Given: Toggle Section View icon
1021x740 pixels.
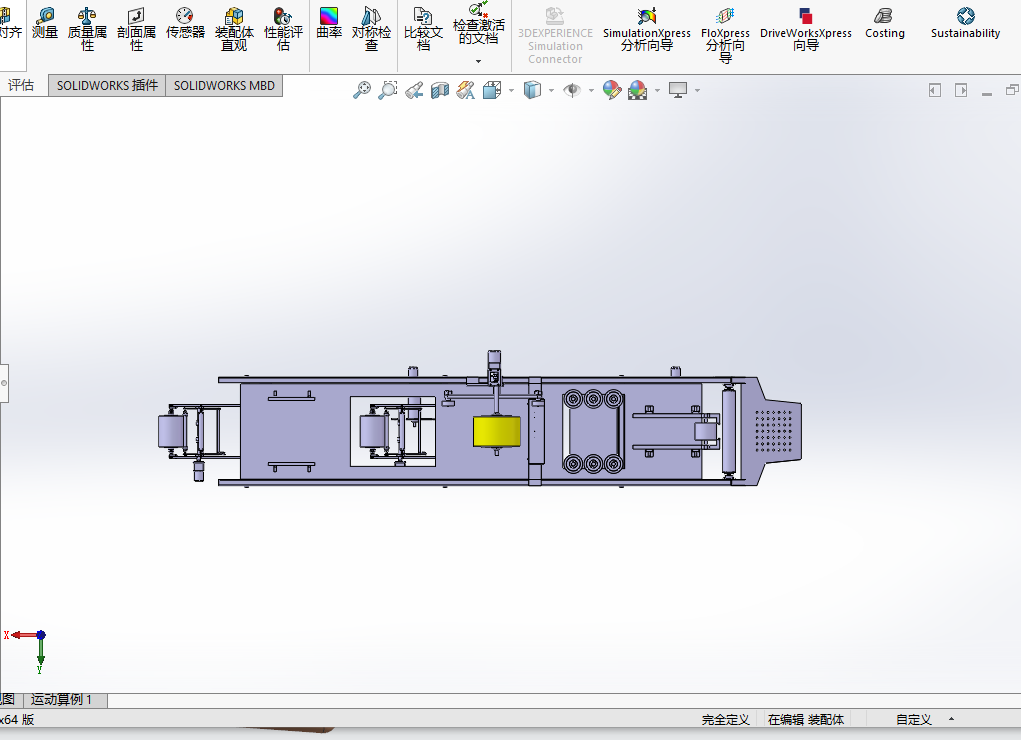Looking at the screenshot, I should [440, 90].
